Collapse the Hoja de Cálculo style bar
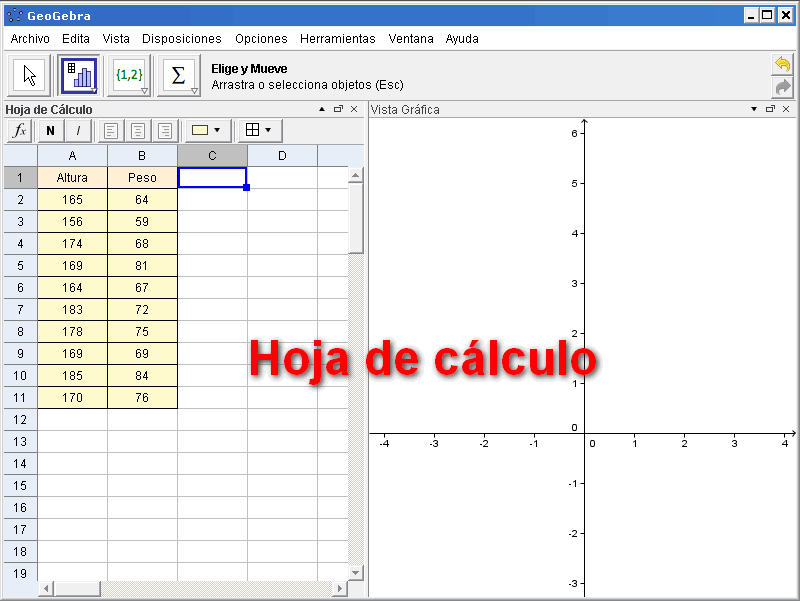The width and height of the screenshot is (800, 601). coord(322,109)
